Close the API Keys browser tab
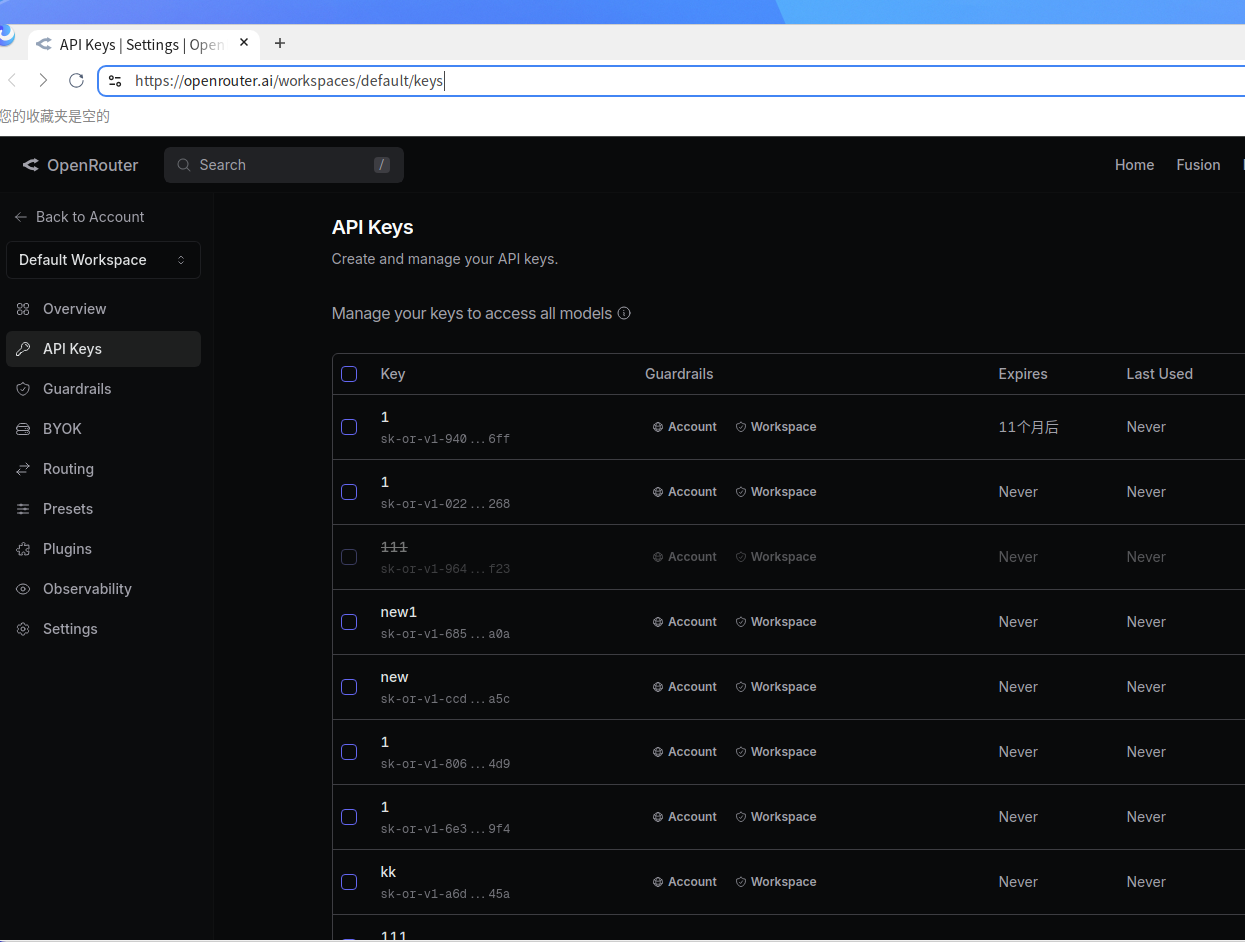Screen dimensions: 1245x942 pyautogui.click(x=244, y=43)
